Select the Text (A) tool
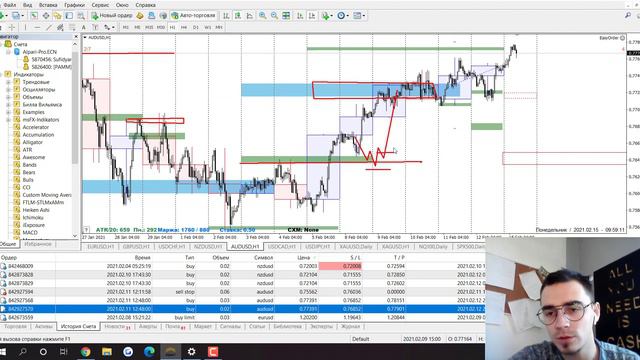Viewport: 640px width, 360px height. (84, 27)
